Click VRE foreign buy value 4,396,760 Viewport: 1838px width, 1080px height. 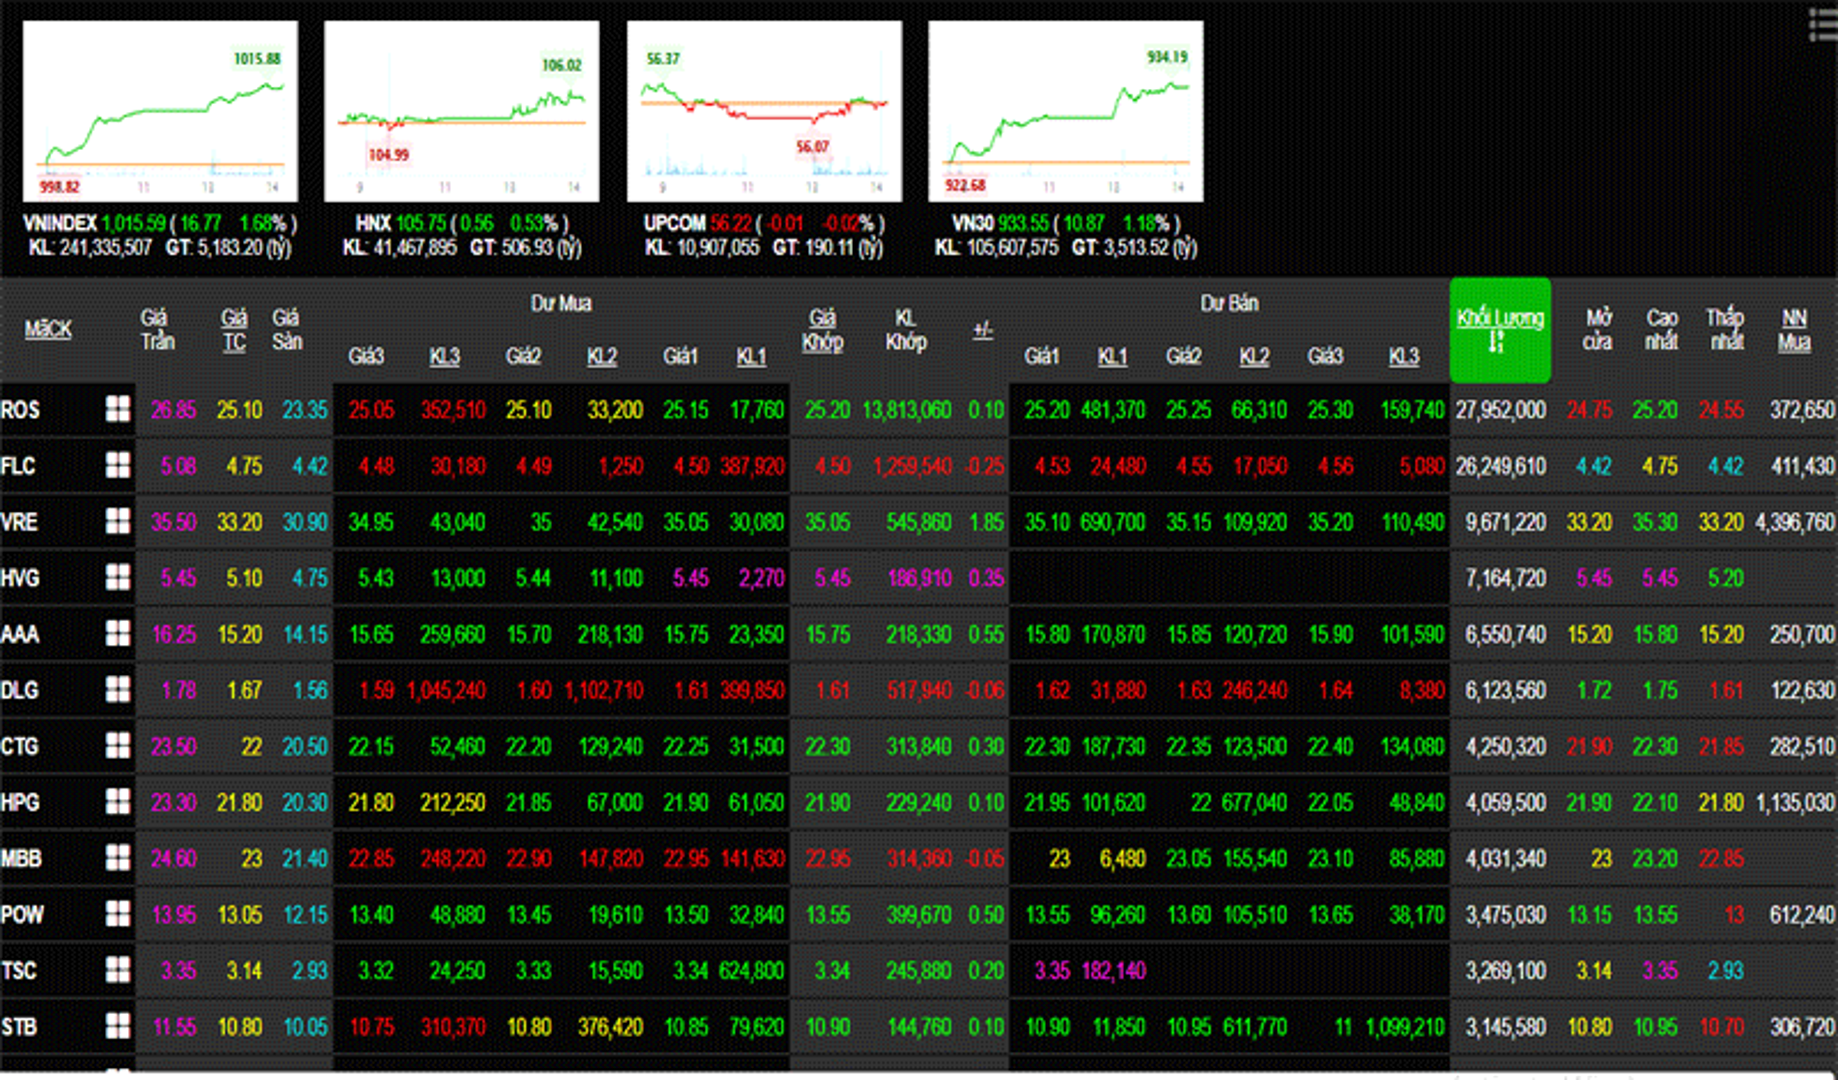1795,522
